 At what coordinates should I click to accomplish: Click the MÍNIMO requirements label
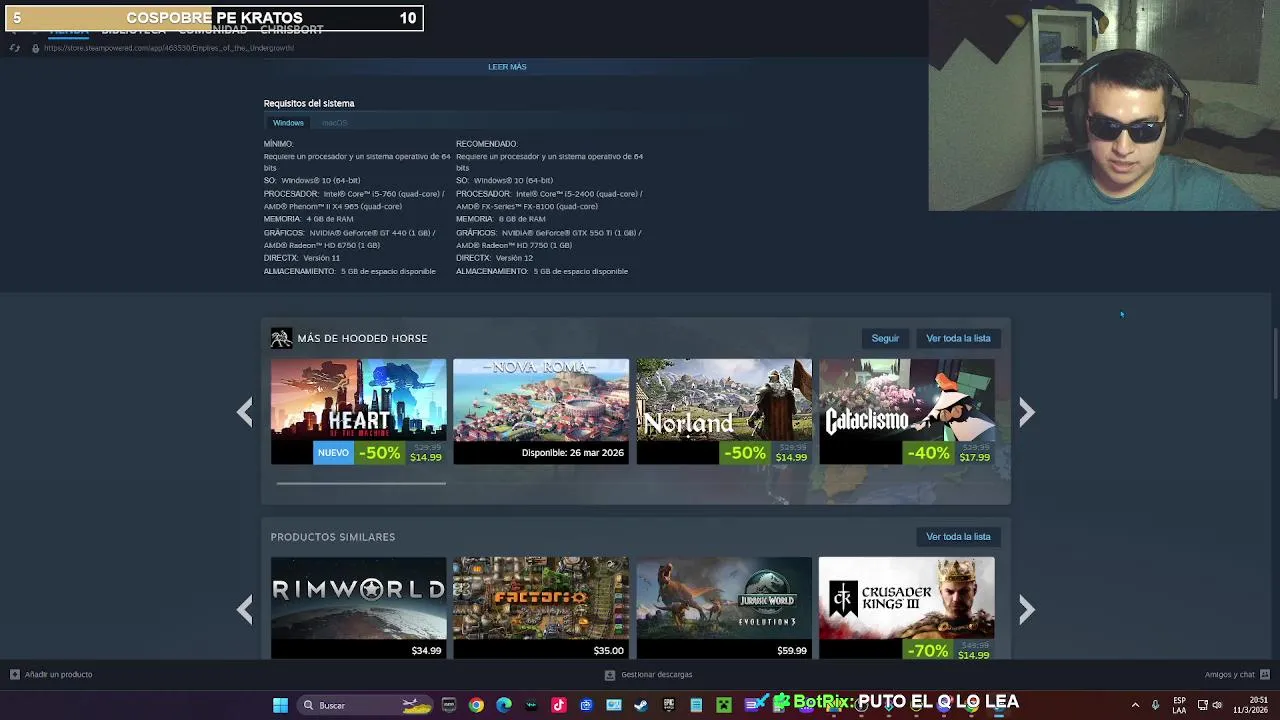[x=278, y=144]
